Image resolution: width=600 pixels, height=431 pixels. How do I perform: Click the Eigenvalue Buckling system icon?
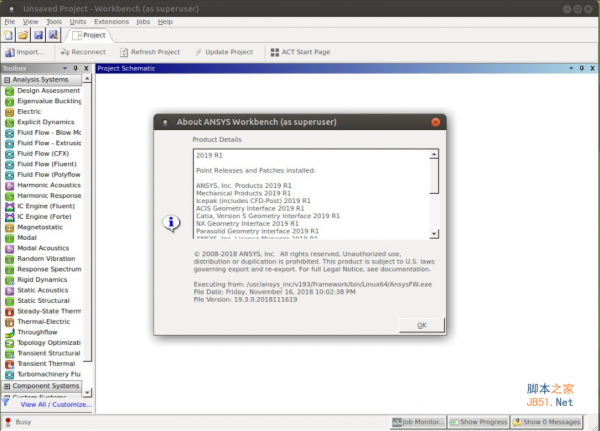point(10,101)
